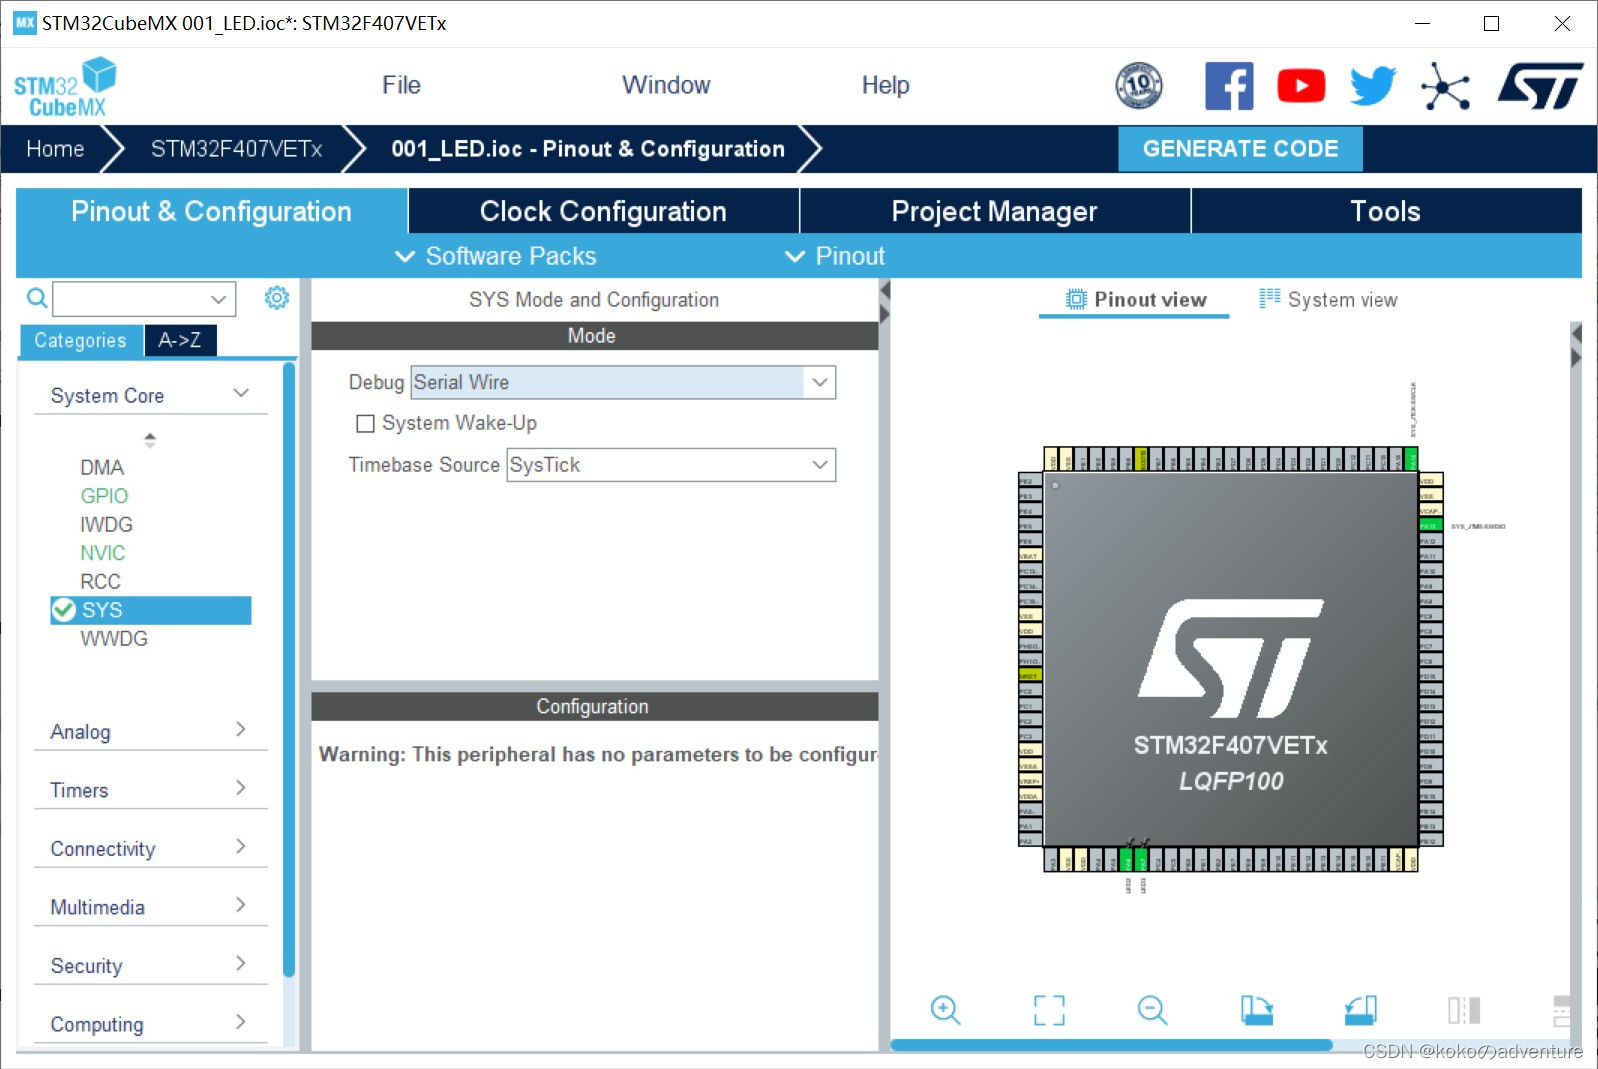Click the STM32CubeMX logo icon
The width and height of the screenshot is (1598, 1069).
(65, 87)
